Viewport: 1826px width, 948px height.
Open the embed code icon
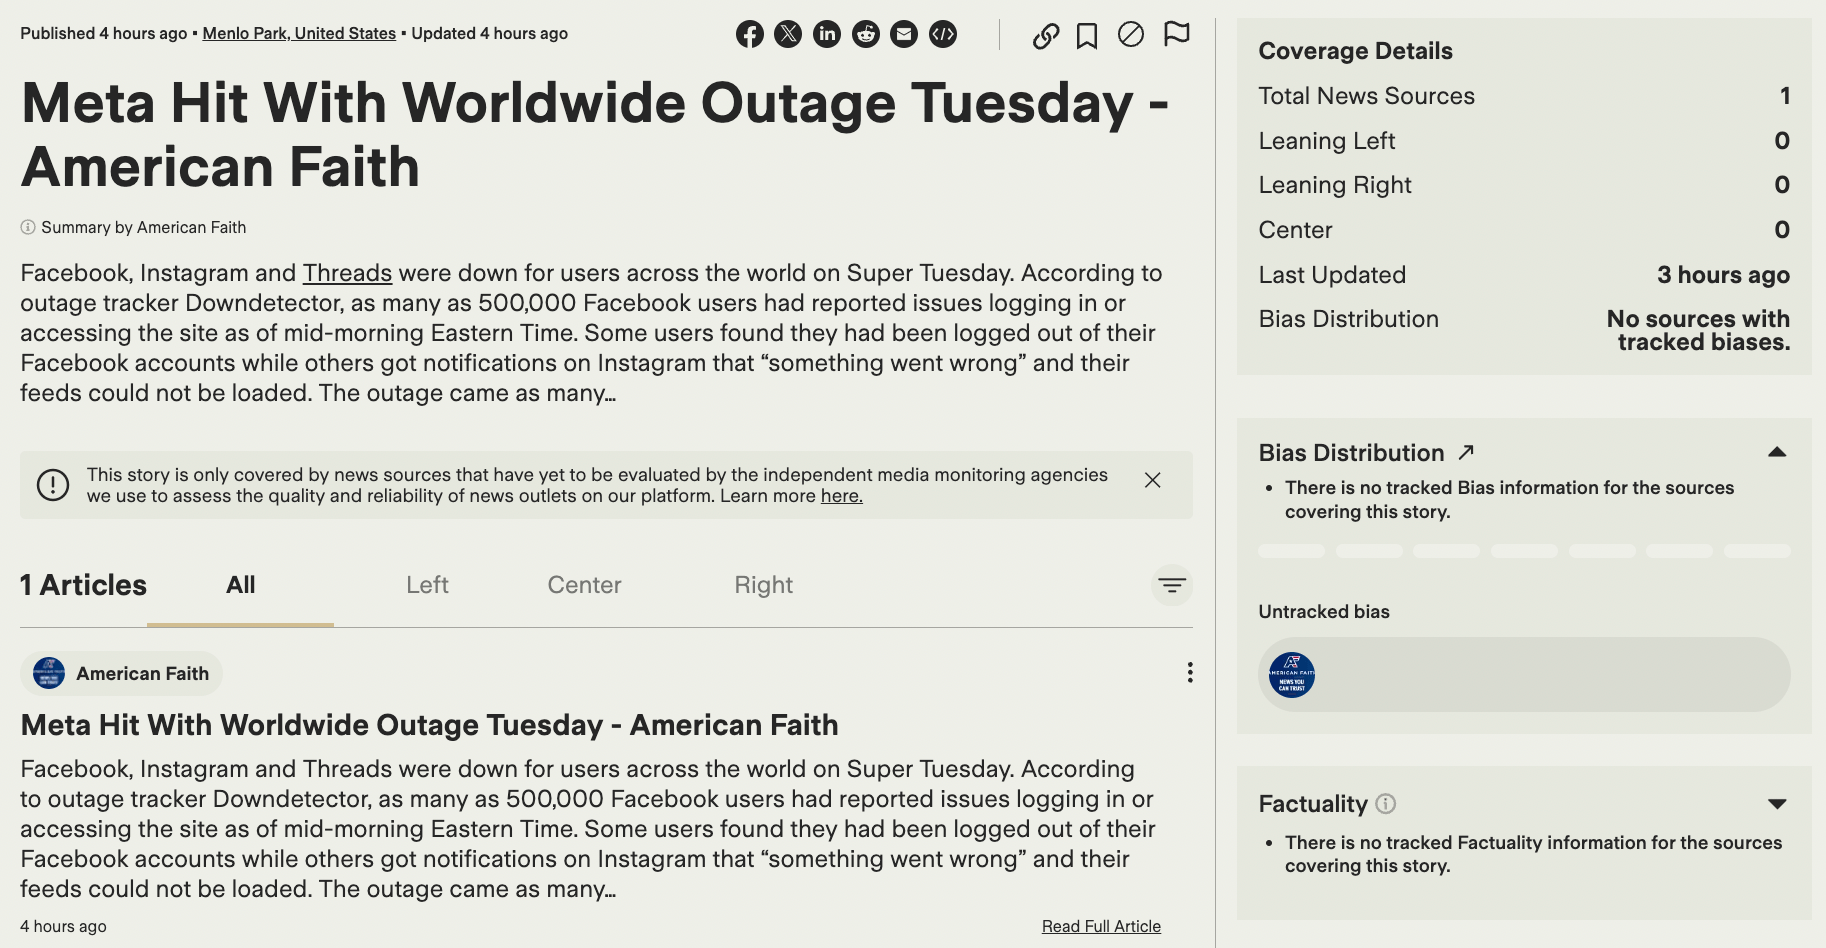coord(943,35)
